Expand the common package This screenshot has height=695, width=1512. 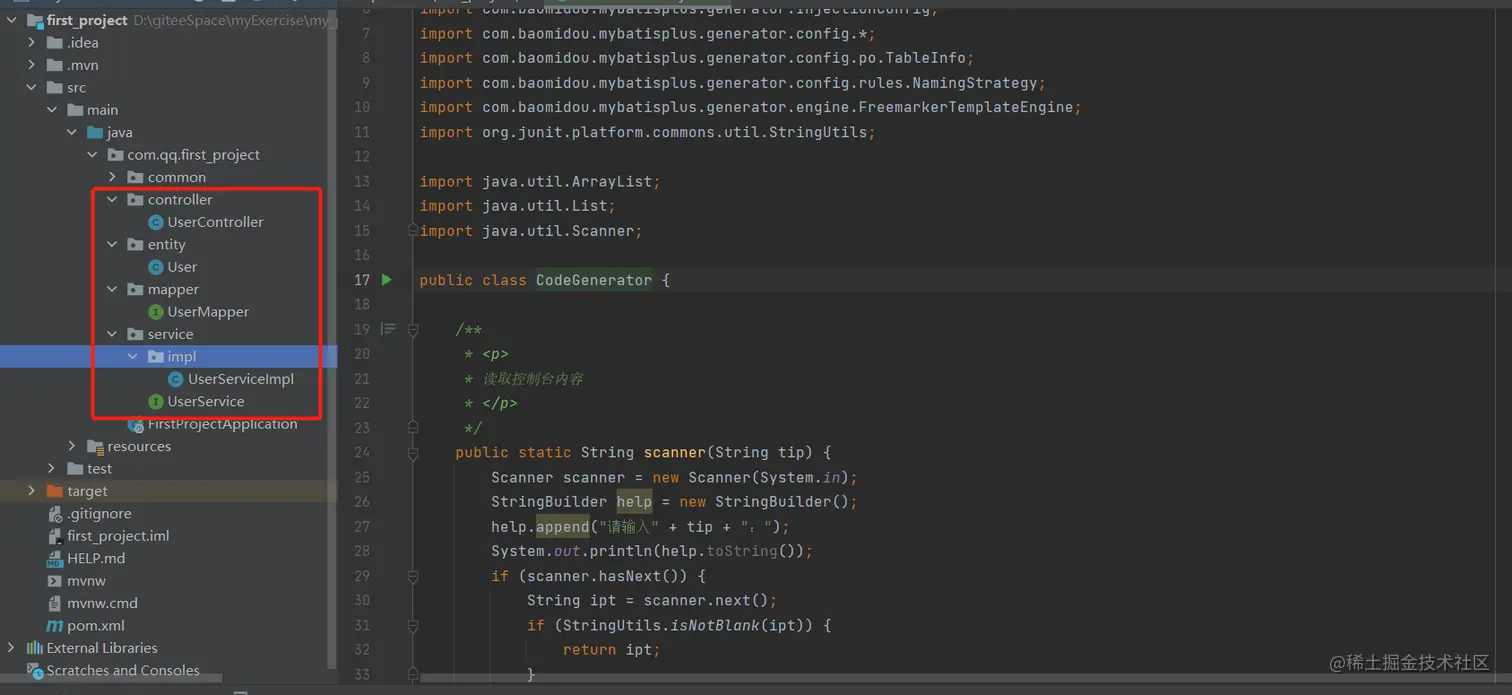pyautogui.click(x=113, y=177)
